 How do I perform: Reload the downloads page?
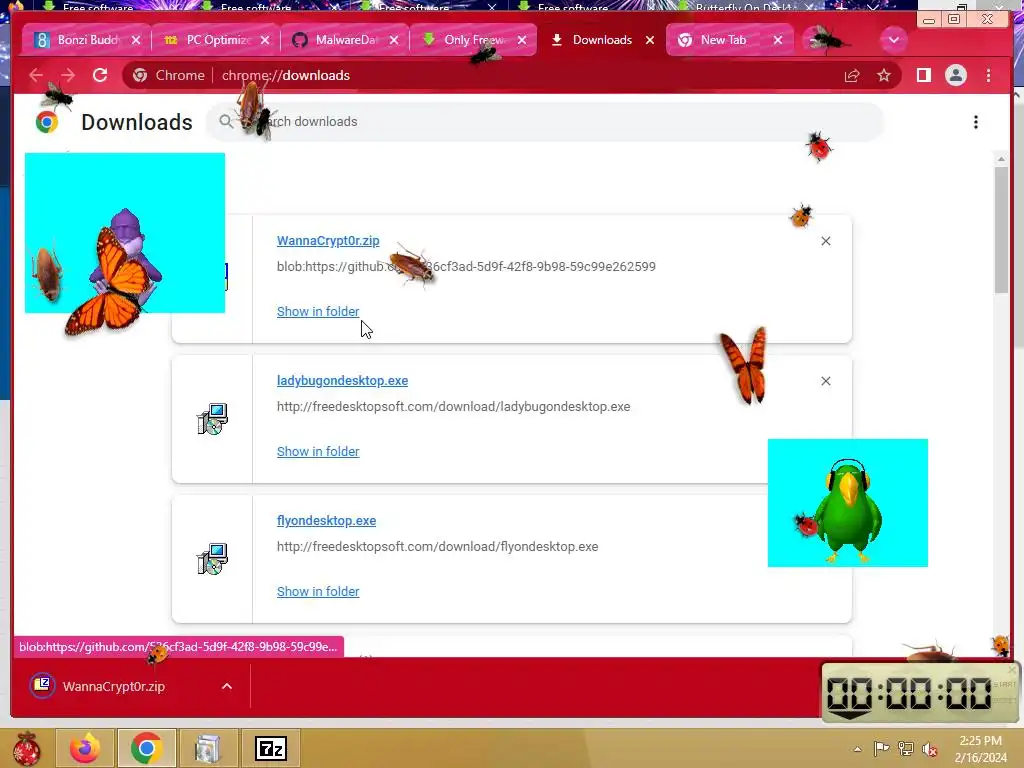(100, 75)
